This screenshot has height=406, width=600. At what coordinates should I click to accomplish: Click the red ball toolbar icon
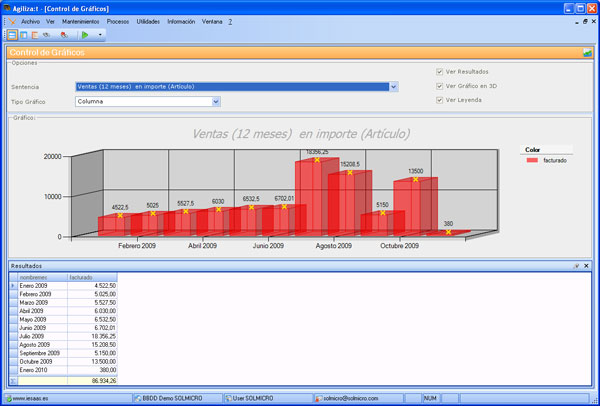coord(64,35)
